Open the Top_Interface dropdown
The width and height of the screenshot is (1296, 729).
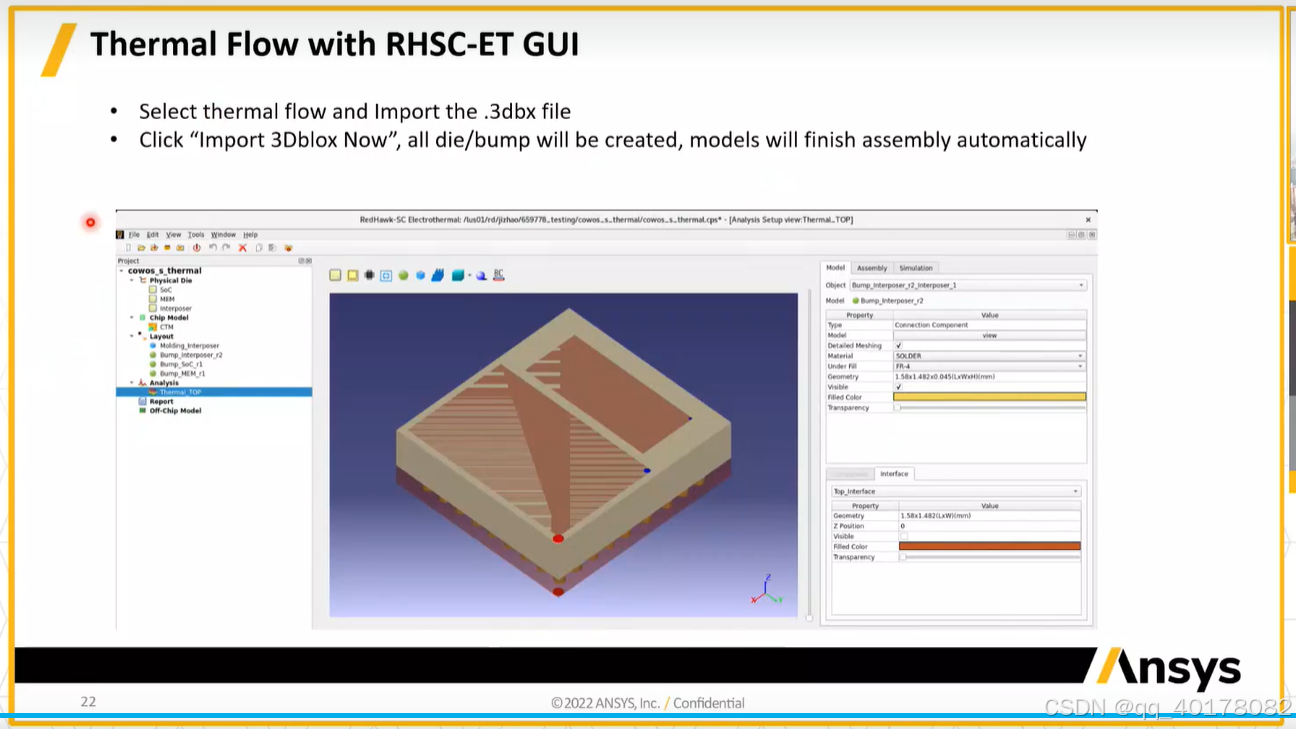click(956, 491)
